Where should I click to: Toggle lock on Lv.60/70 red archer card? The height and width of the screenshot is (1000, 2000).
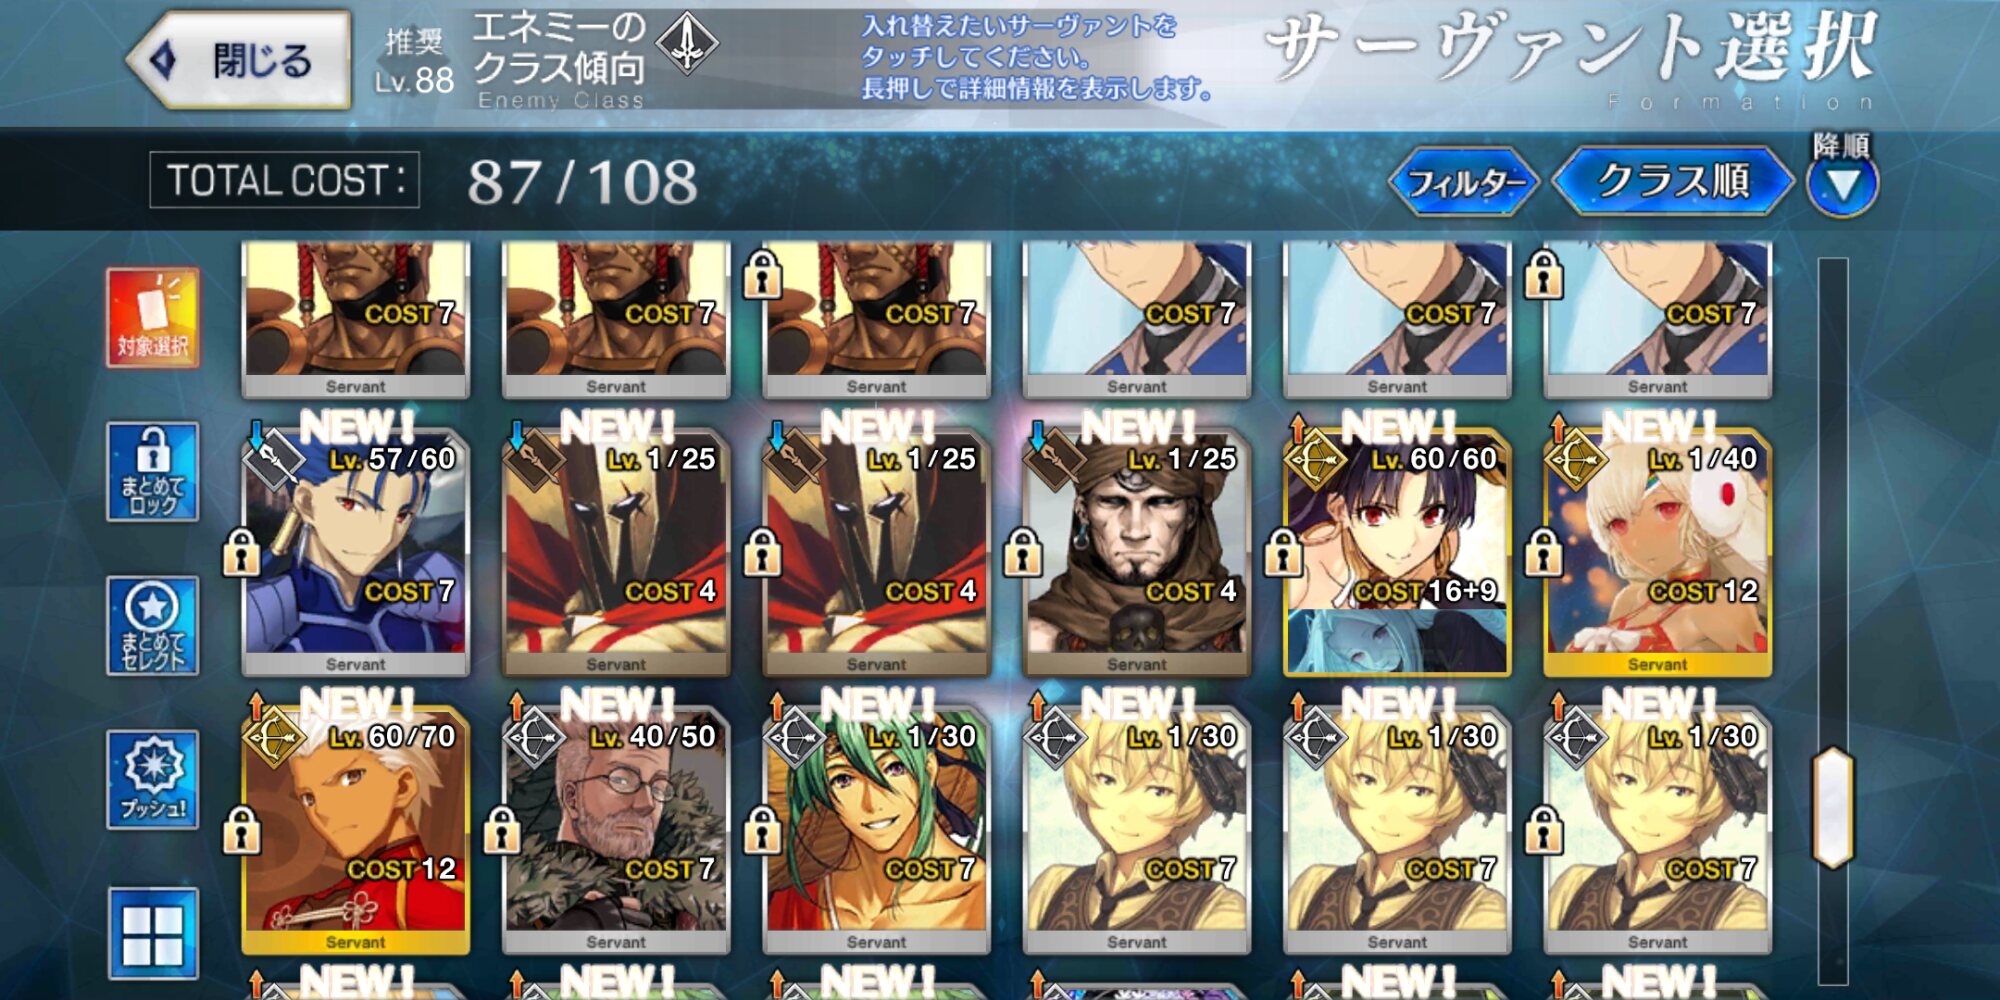point(241,830)
